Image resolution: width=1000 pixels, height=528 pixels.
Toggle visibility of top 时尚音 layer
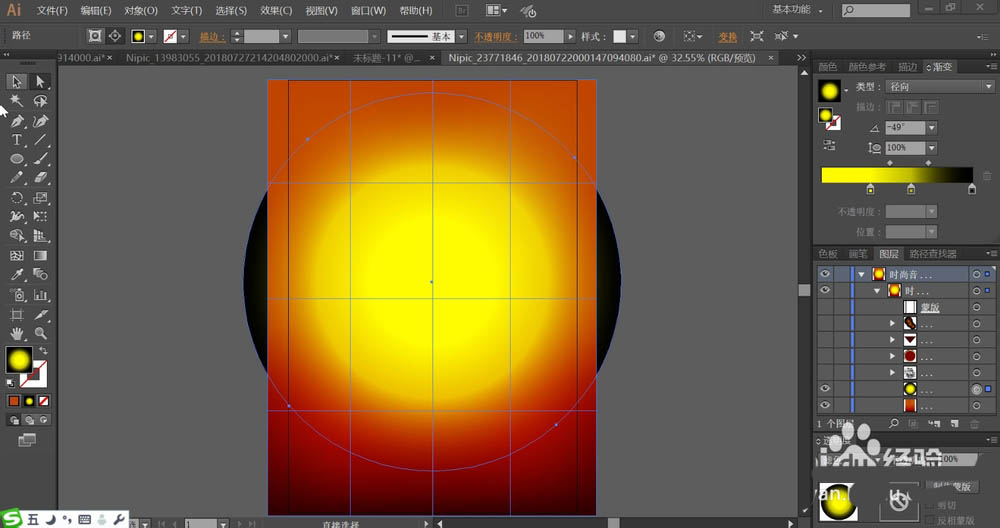tap(825, 274)
